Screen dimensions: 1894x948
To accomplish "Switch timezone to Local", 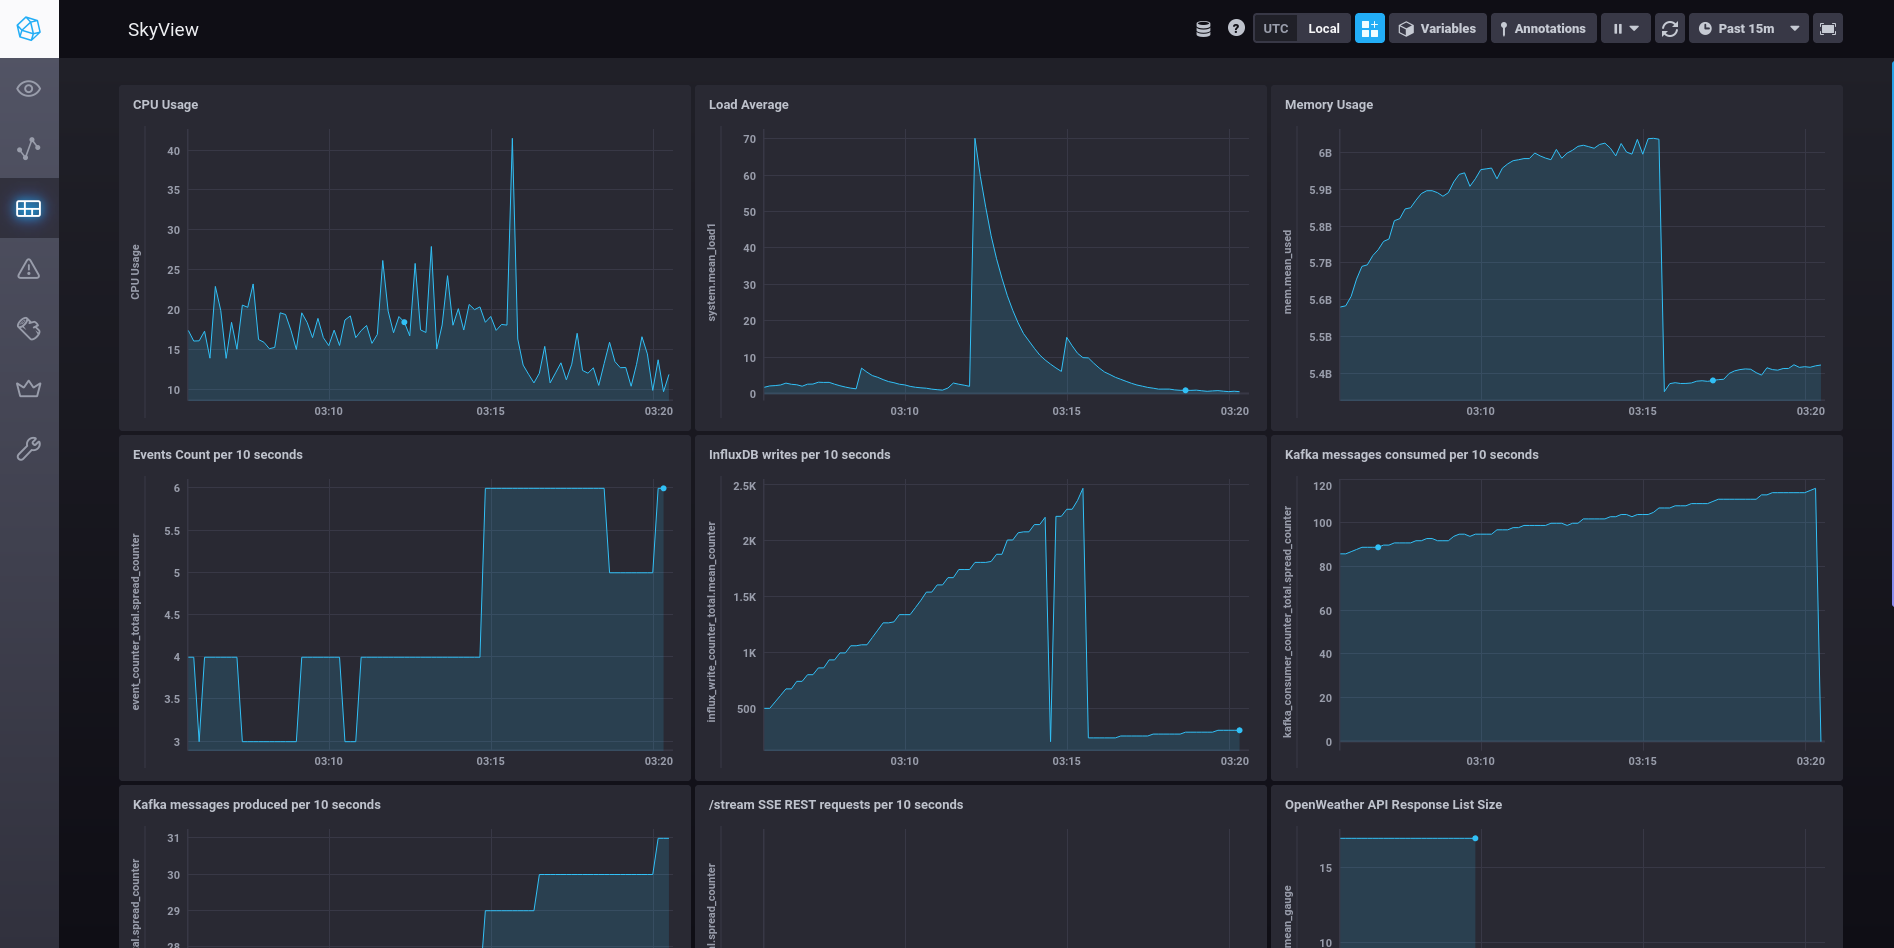I will 1324,29.
